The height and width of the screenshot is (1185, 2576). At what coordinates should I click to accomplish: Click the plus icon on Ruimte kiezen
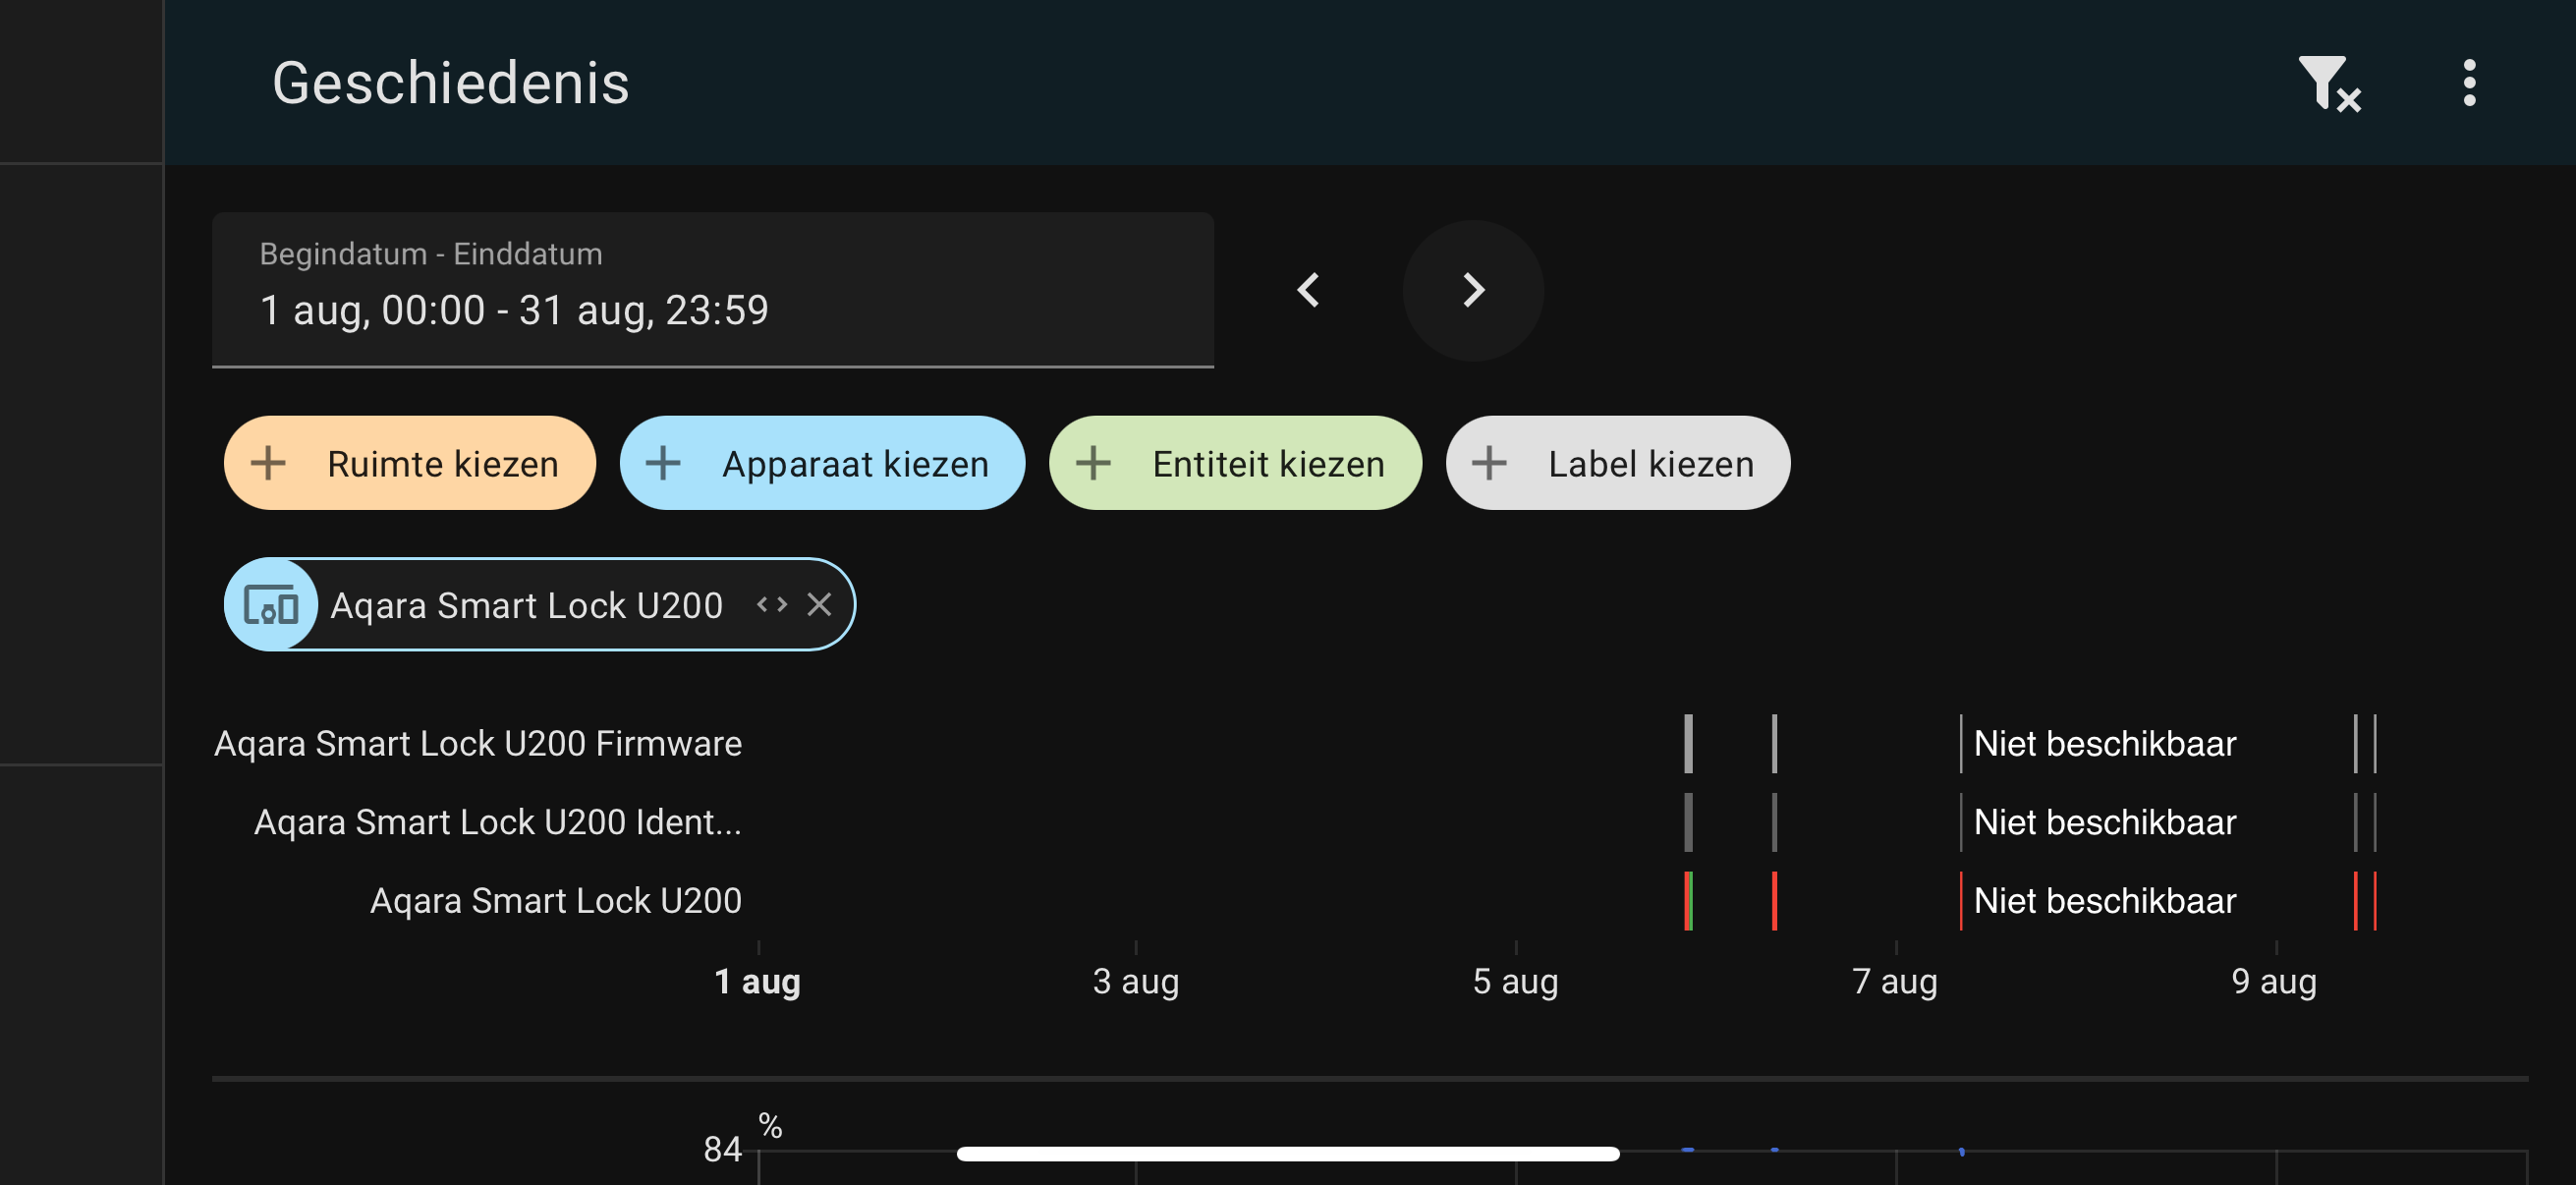pyautogui.click(x=268, y=464)
